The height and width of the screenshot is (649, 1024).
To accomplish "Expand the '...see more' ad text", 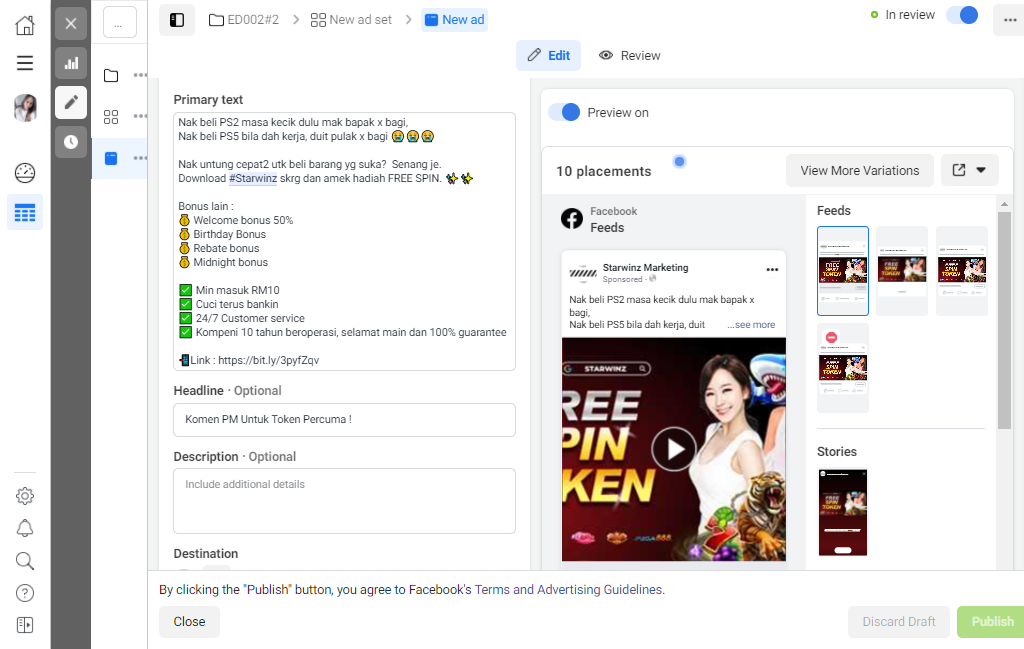I will click(751, 324).
